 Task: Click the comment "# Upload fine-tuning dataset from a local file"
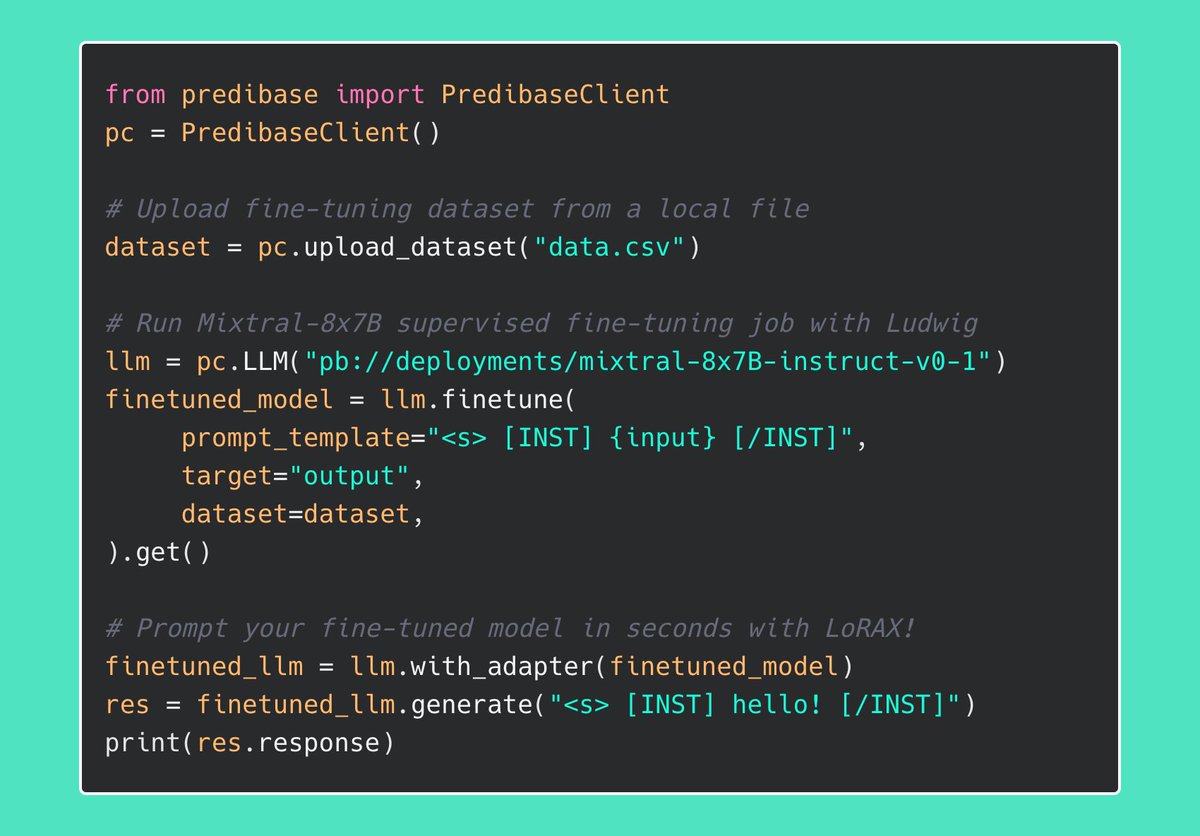point(456,209)
